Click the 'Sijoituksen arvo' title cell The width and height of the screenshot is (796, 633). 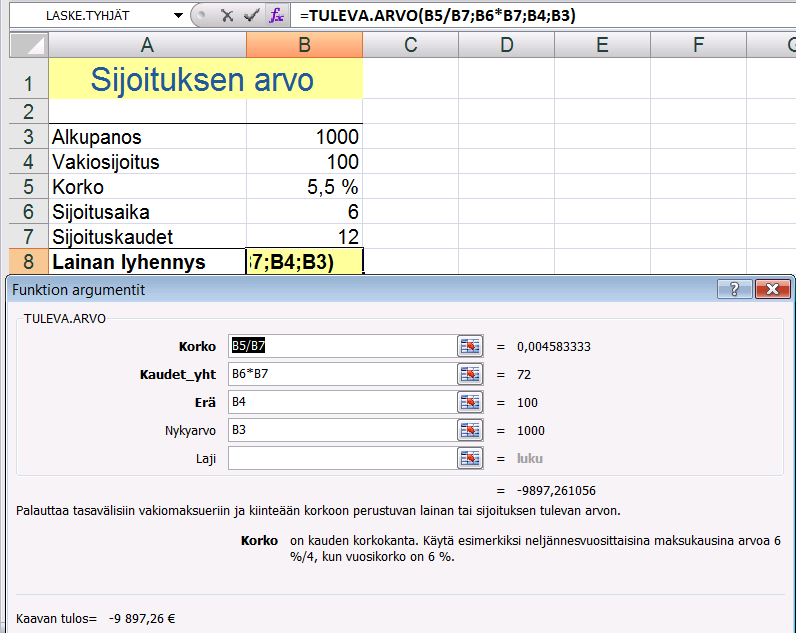click(206, 78)
